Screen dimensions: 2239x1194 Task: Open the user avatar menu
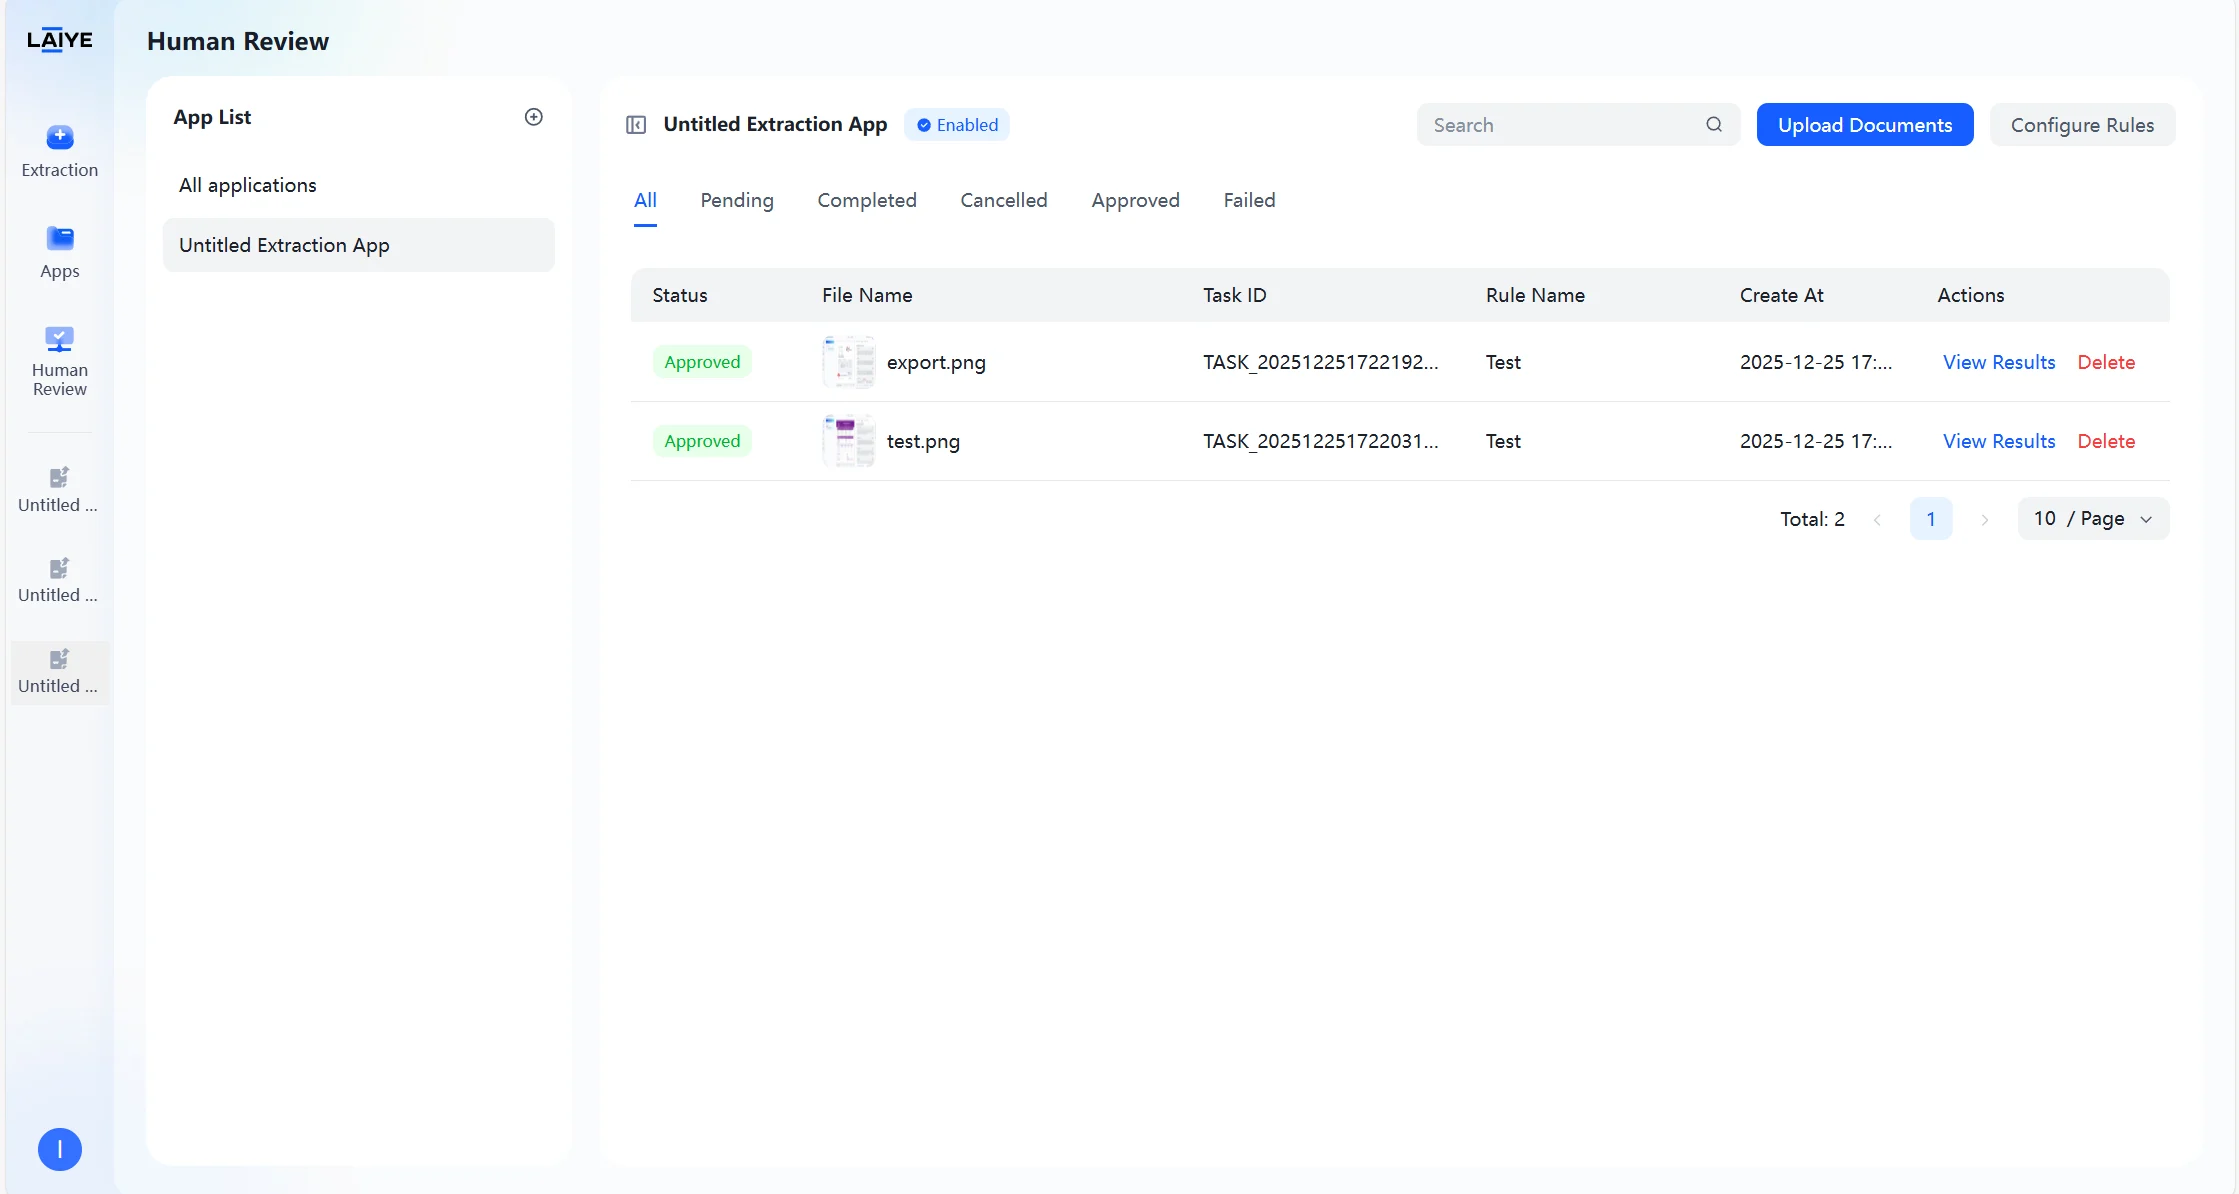pos(60,1149)
